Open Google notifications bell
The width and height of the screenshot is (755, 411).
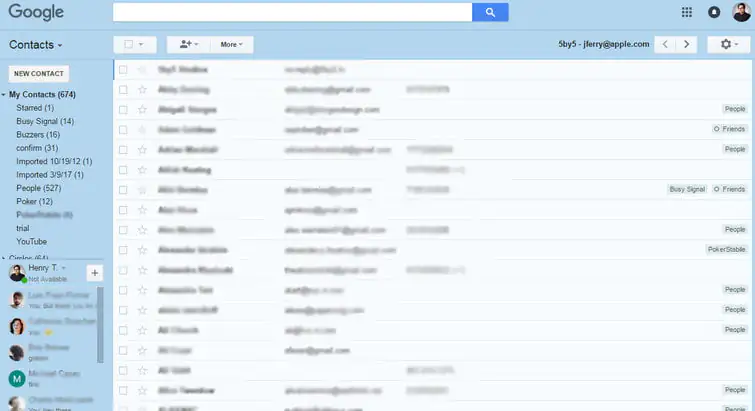point(714,13)
